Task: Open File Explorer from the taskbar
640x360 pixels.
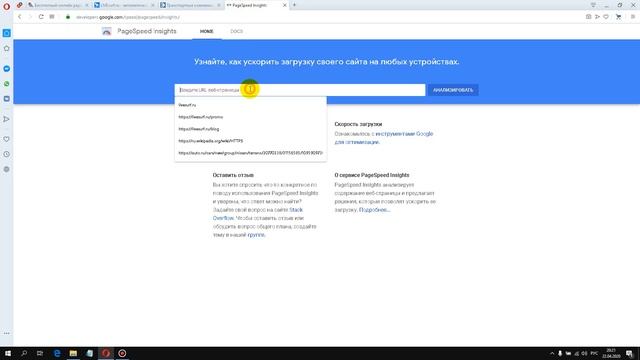Action: pos(73,353)
